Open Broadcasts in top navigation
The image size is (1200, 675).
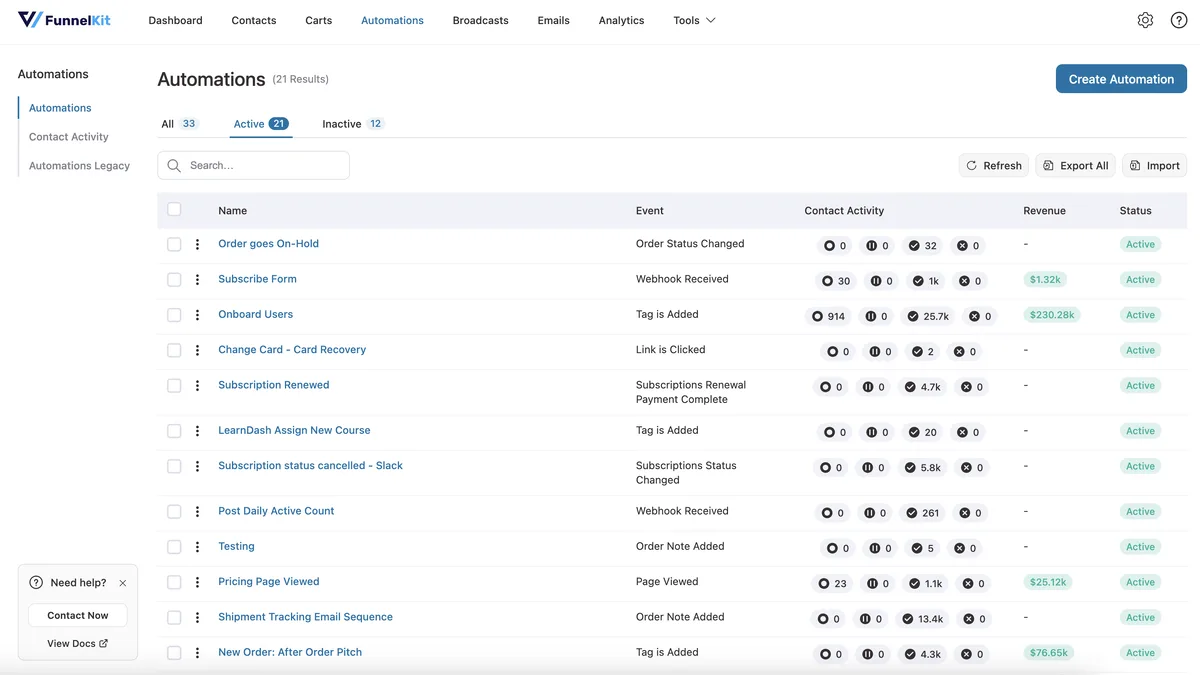pyautogui.click(x=480, y=20)
